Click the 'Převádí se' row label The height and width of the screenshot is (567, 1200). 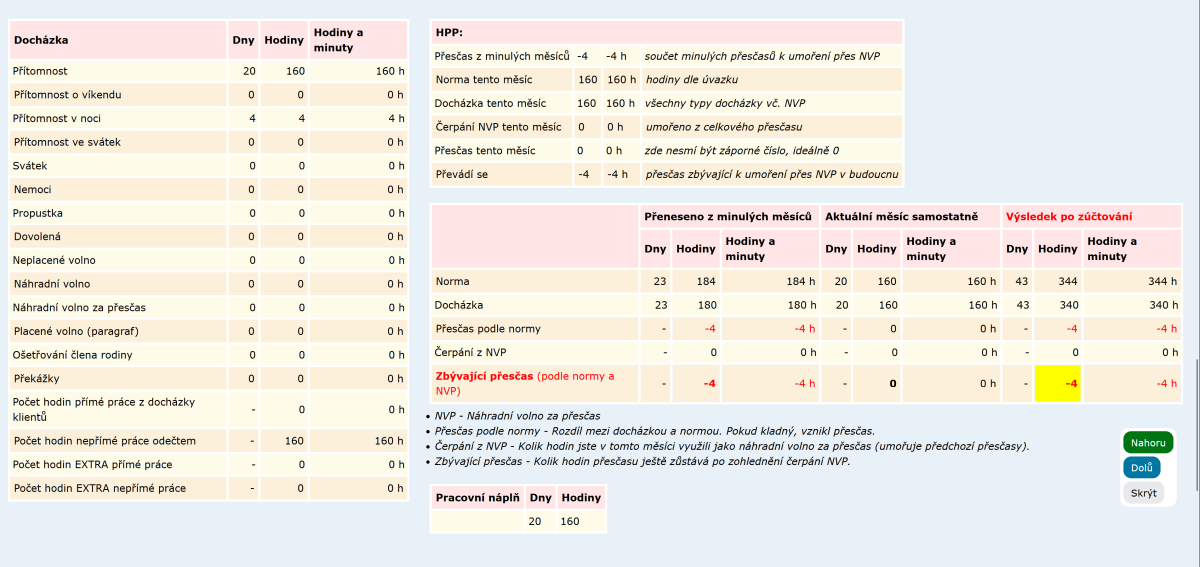tap(462, 174)
